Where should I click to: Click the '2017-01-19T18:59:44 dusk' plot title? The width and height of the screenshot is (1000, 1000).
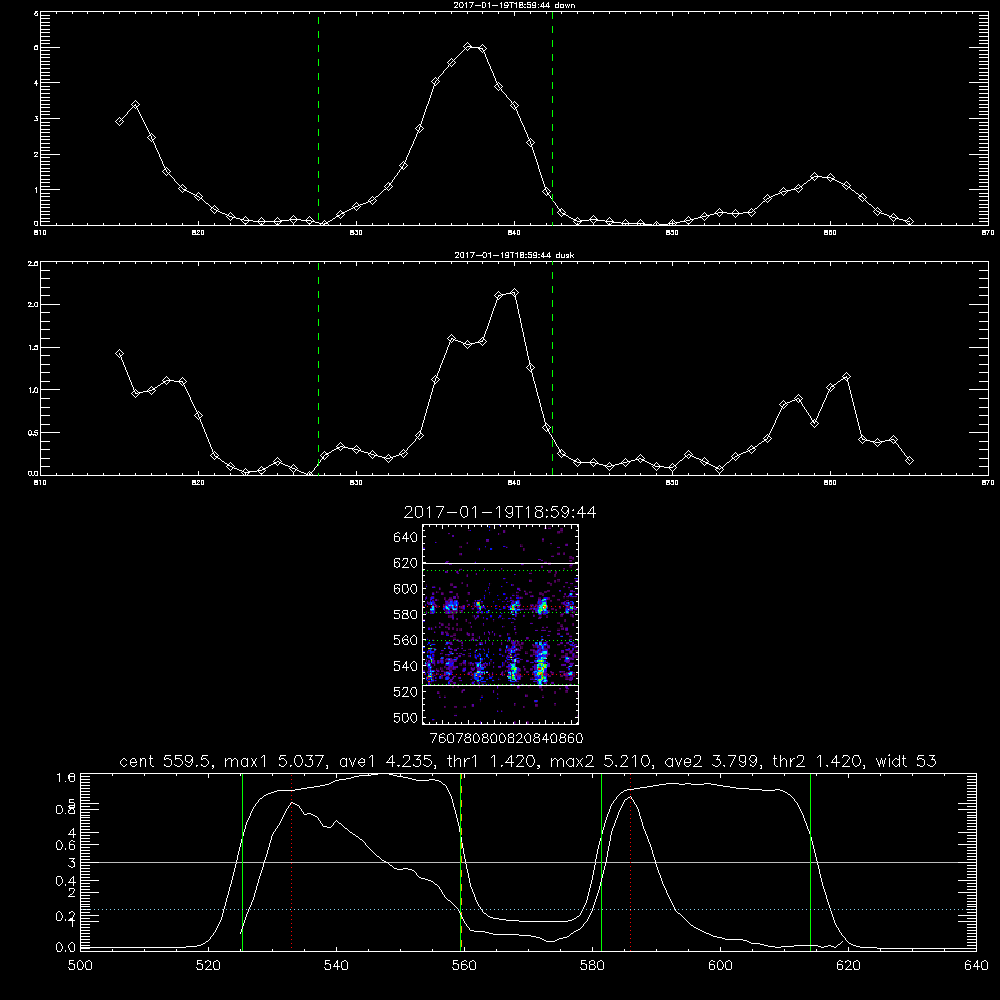click(514, 255)
